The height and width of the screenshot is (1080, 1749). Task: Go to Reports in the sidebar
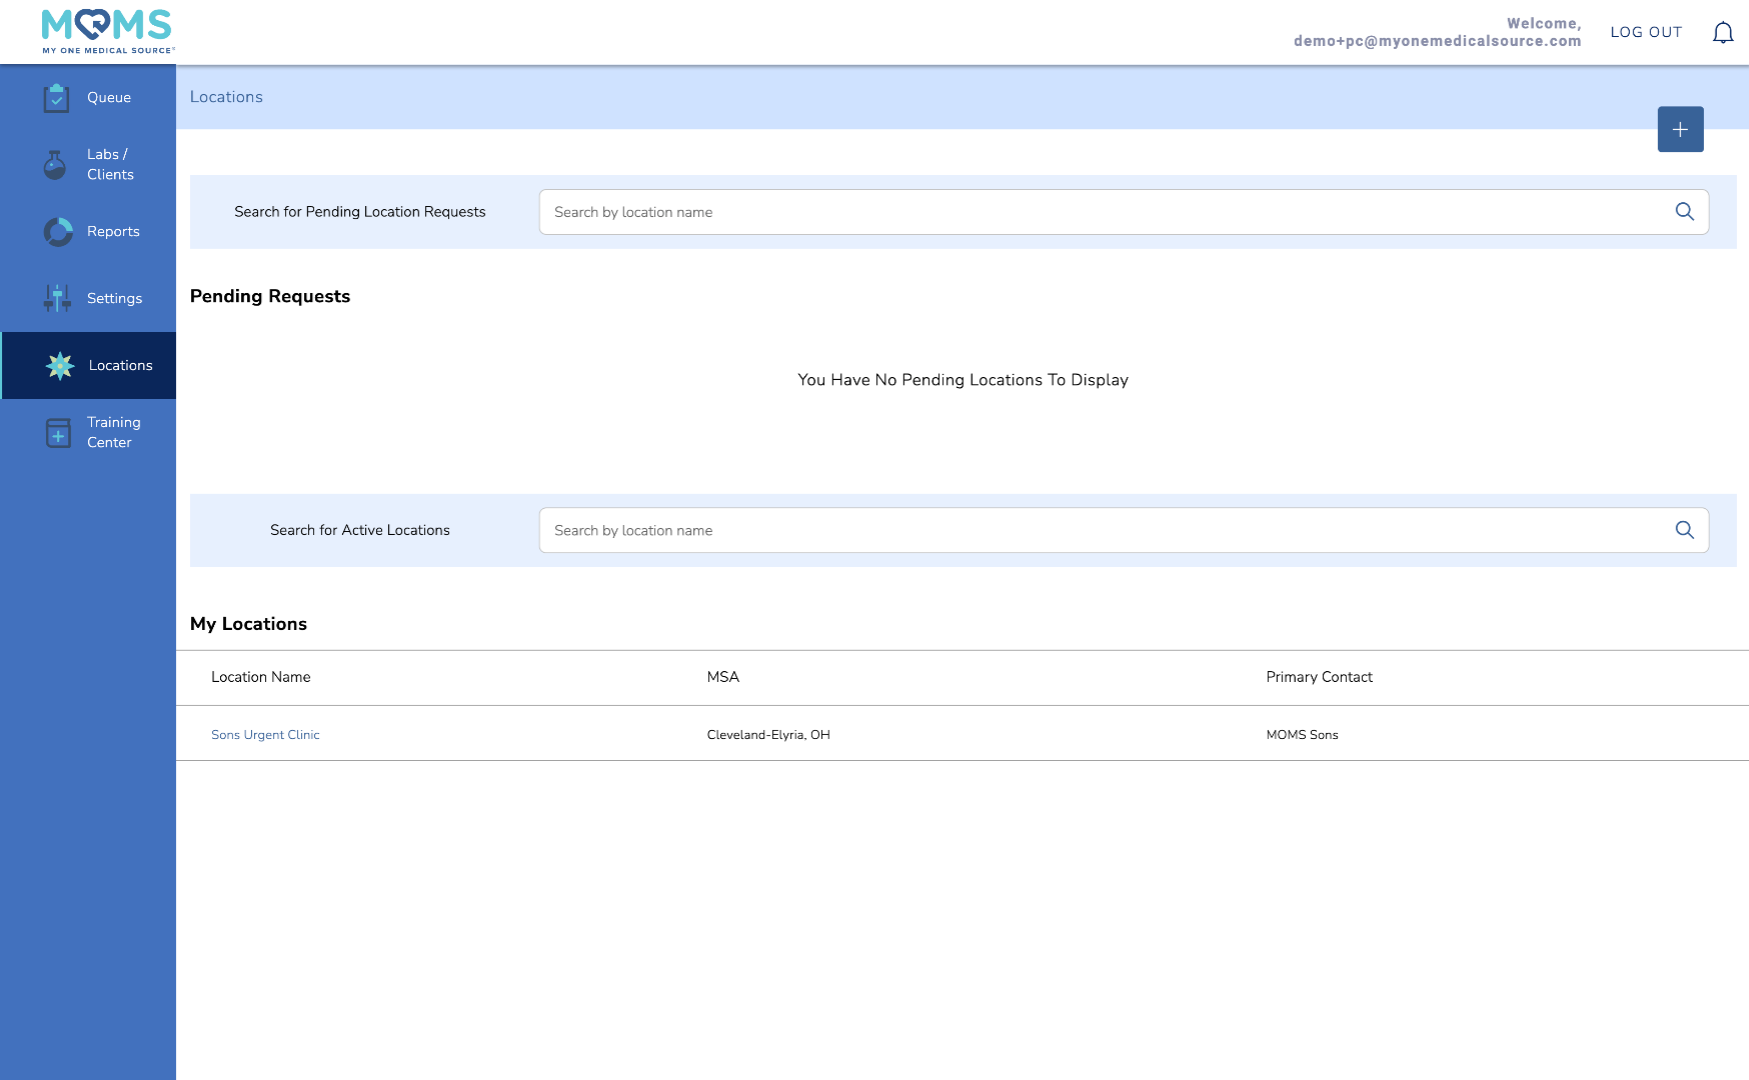[113, 232]
